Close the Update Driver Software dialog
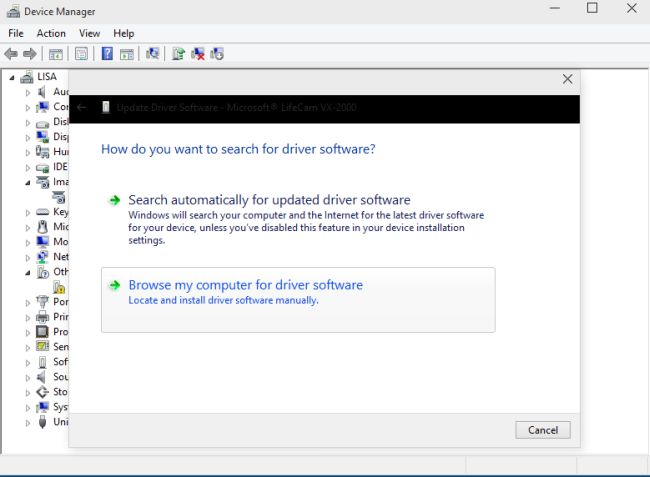 tap(568, 79)
